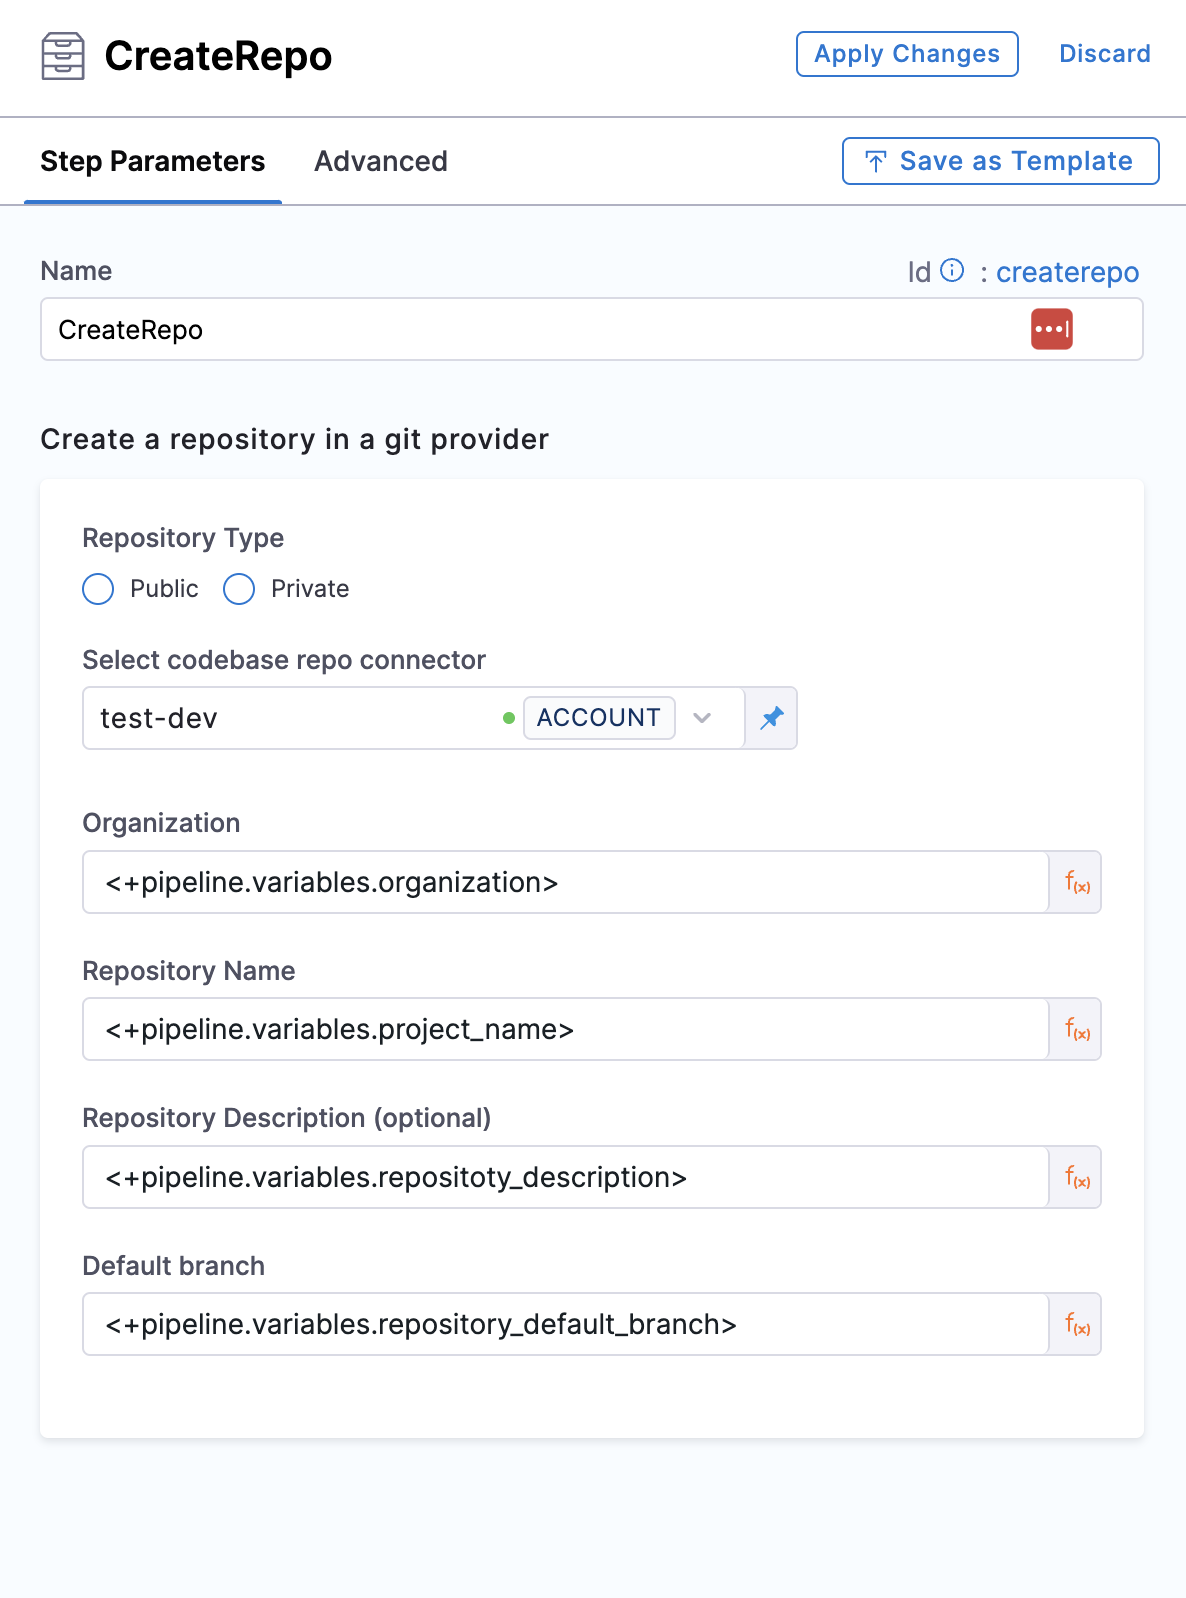Click the ACCOUNT scope tag
Viewport: 1186px width, 1598px height.
(x=598, y=718)
